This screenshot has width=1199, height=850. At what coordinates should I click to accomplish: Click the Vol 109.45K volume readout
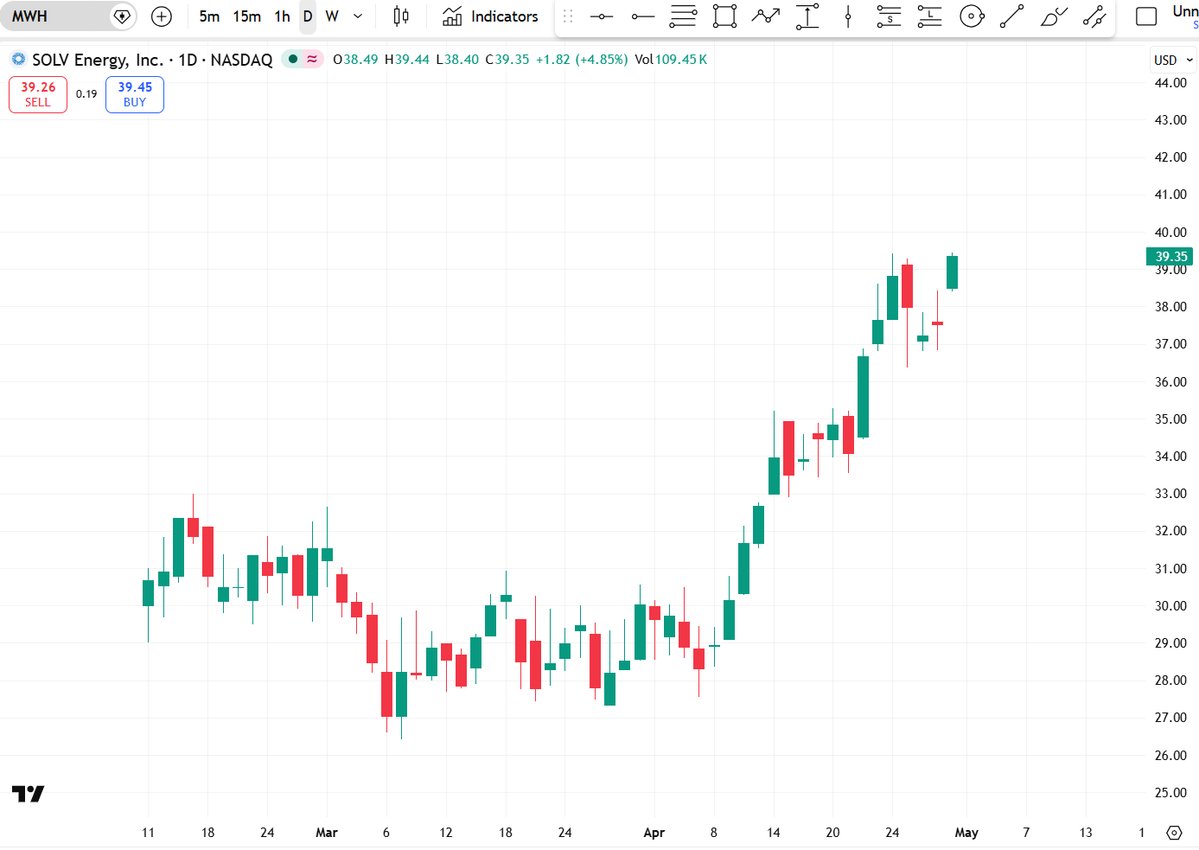pyautogui.click(x=671, y=59)
